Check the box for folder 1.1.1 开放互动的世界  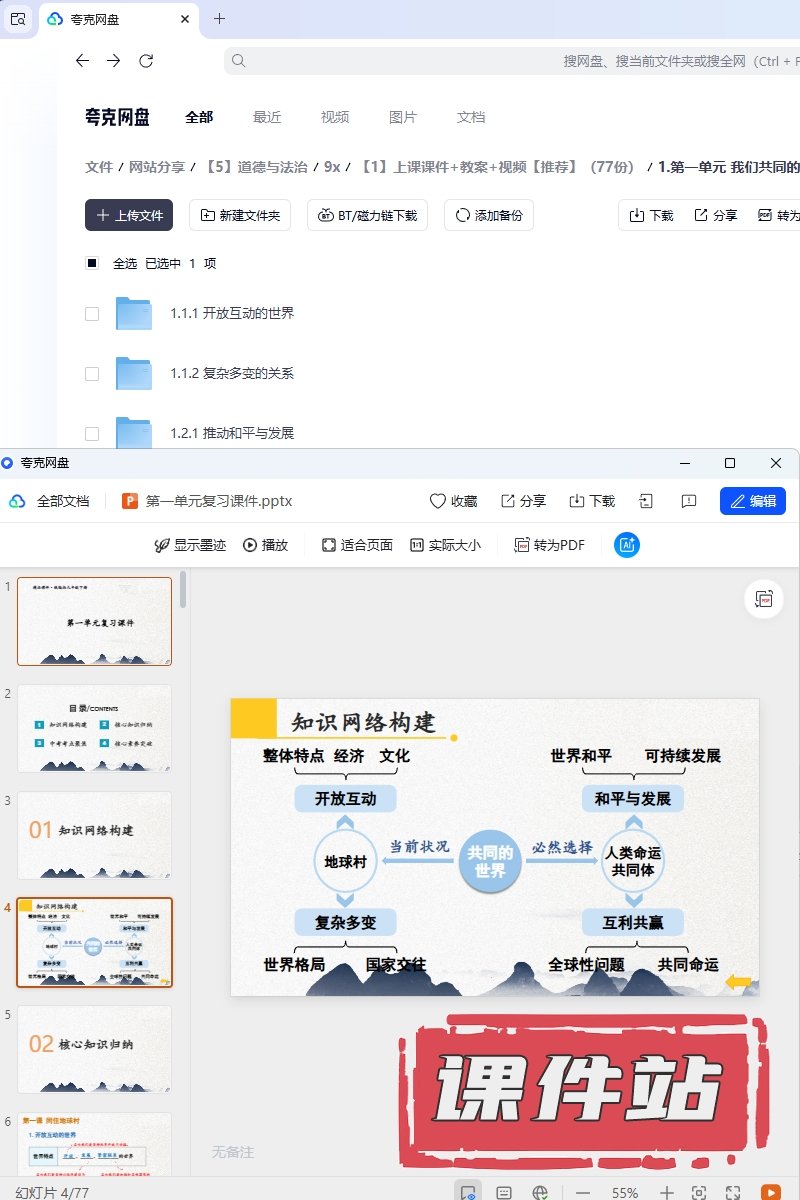click(92, 314)
